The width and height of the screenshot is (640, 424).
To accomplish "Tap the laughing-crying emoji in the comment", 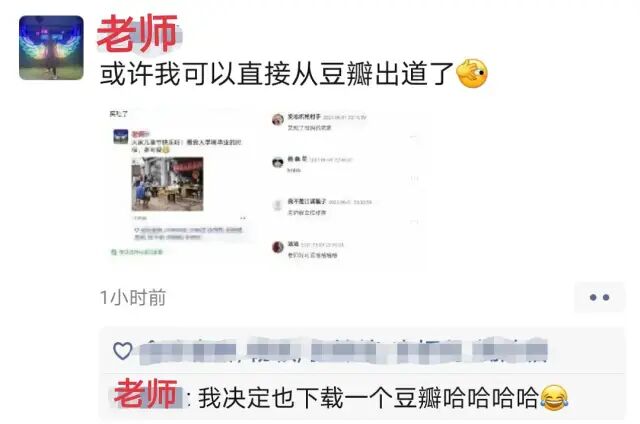I will [554, 398].
